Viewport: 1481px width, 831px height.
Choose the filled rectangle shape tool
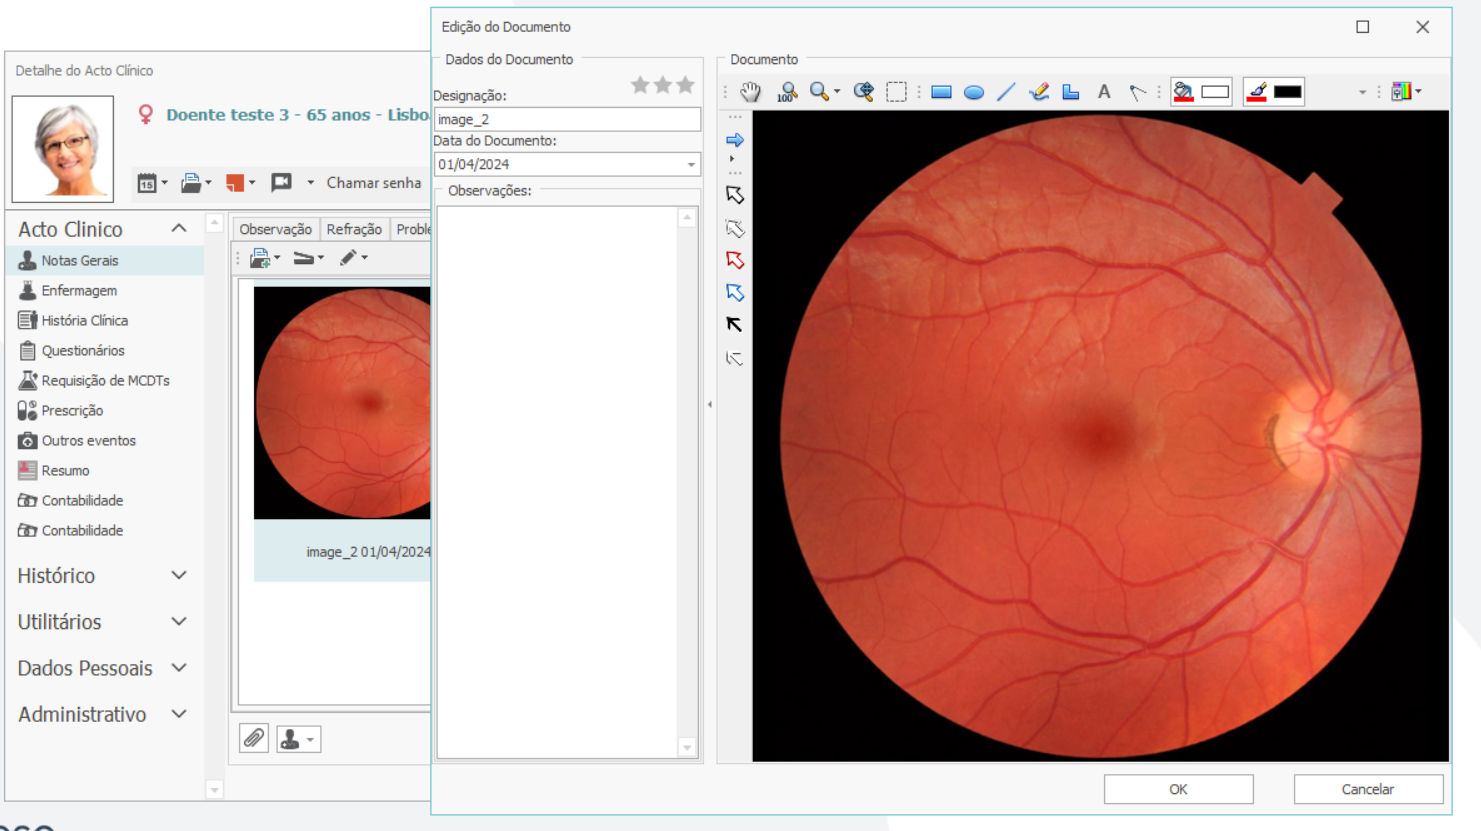[x=941, y=92]
